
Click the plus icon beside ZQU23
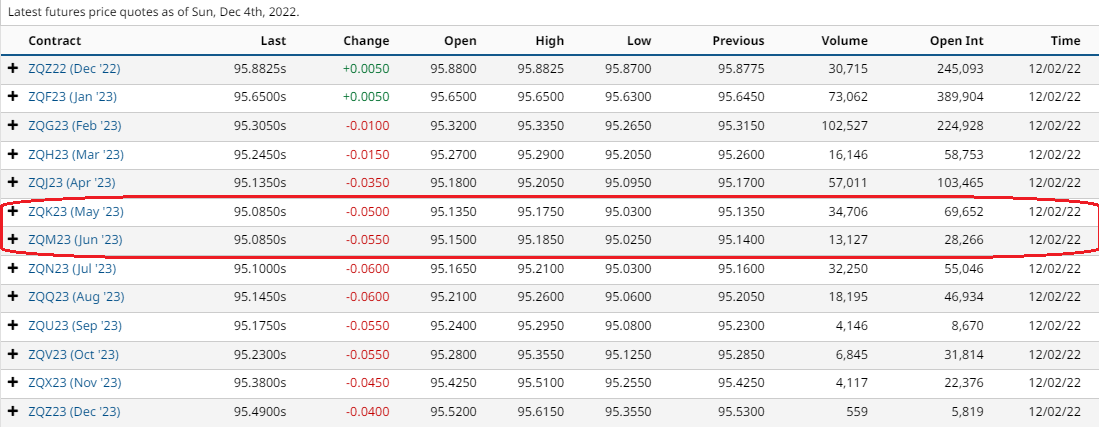13,326
